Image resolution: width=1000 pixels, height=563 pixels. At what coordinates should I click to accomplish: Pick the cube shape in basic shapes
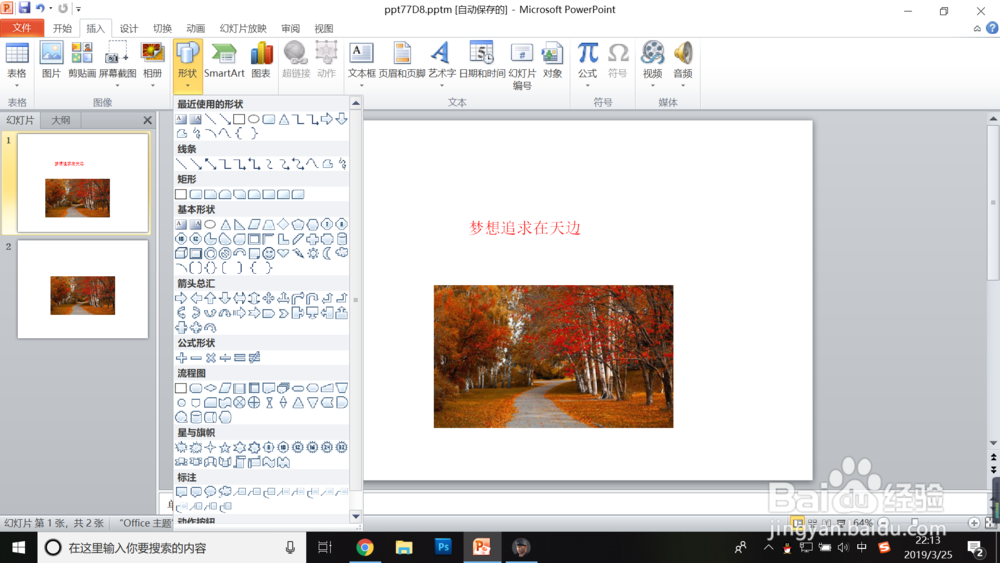(181, 254)
